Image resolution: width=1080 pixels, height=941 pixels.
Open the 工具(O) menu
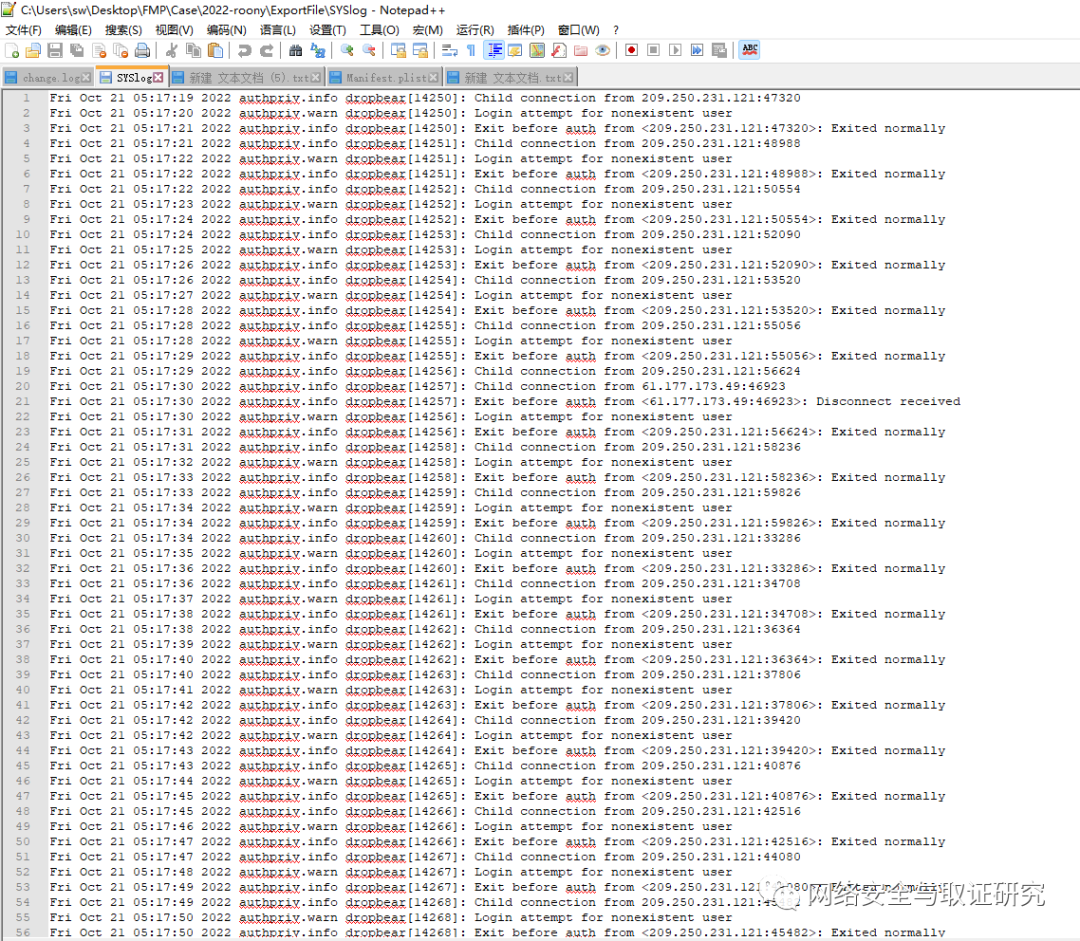[379, 30]
